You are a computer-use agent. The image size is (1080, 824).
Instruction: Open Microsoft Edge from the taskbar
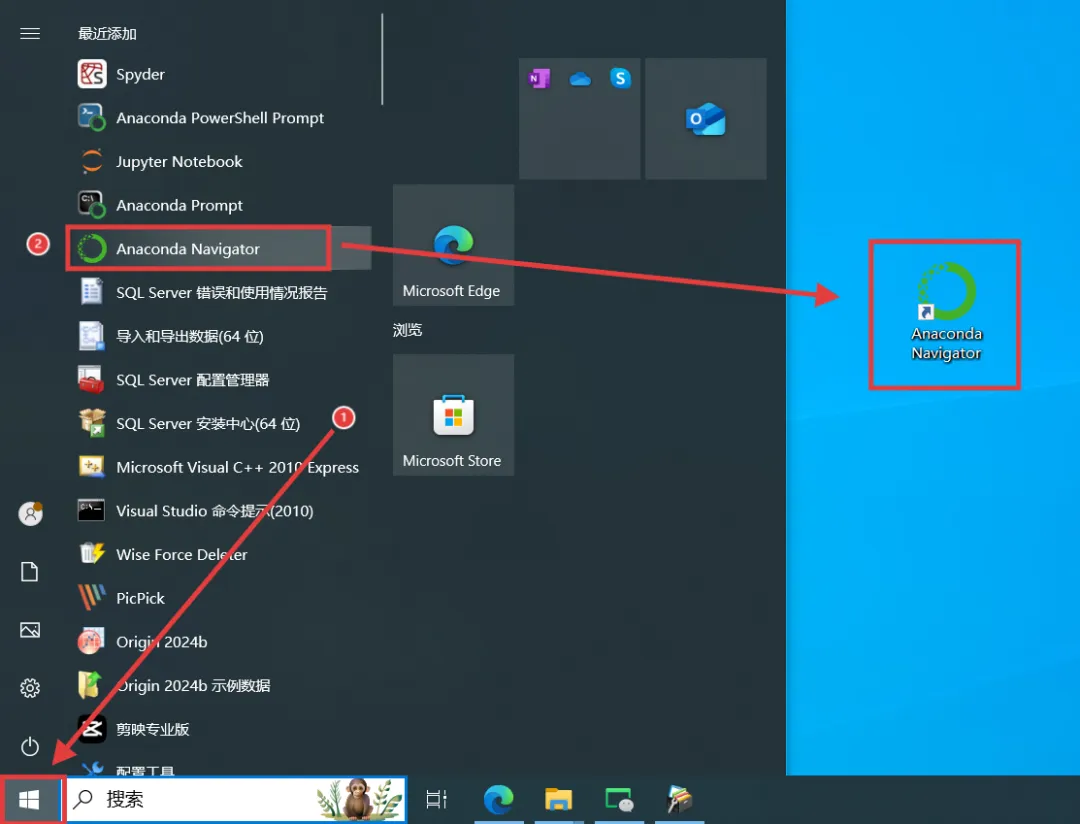point(499,799)
